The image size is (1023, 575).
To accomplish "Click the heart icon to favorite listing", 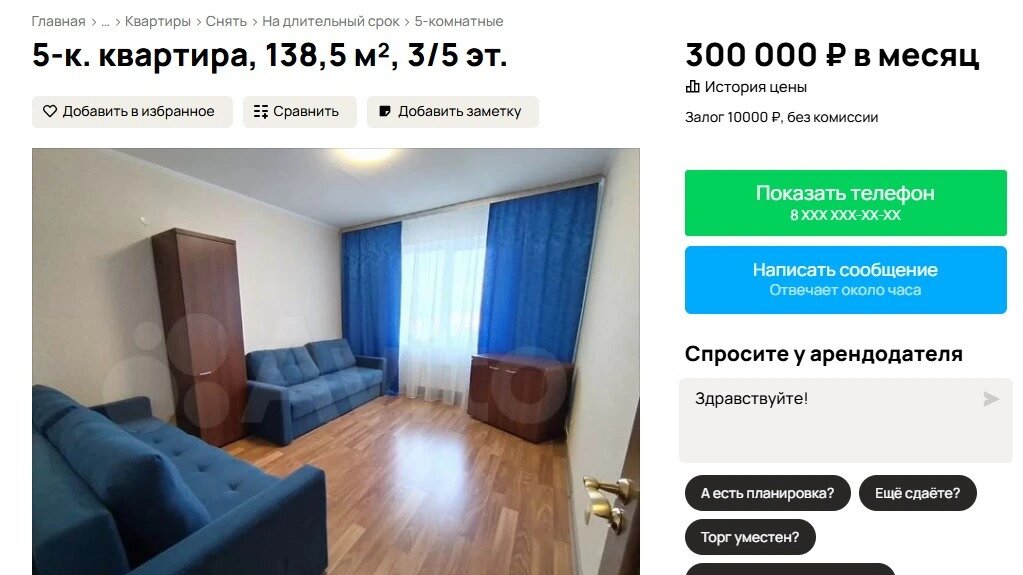I will 50,112.
